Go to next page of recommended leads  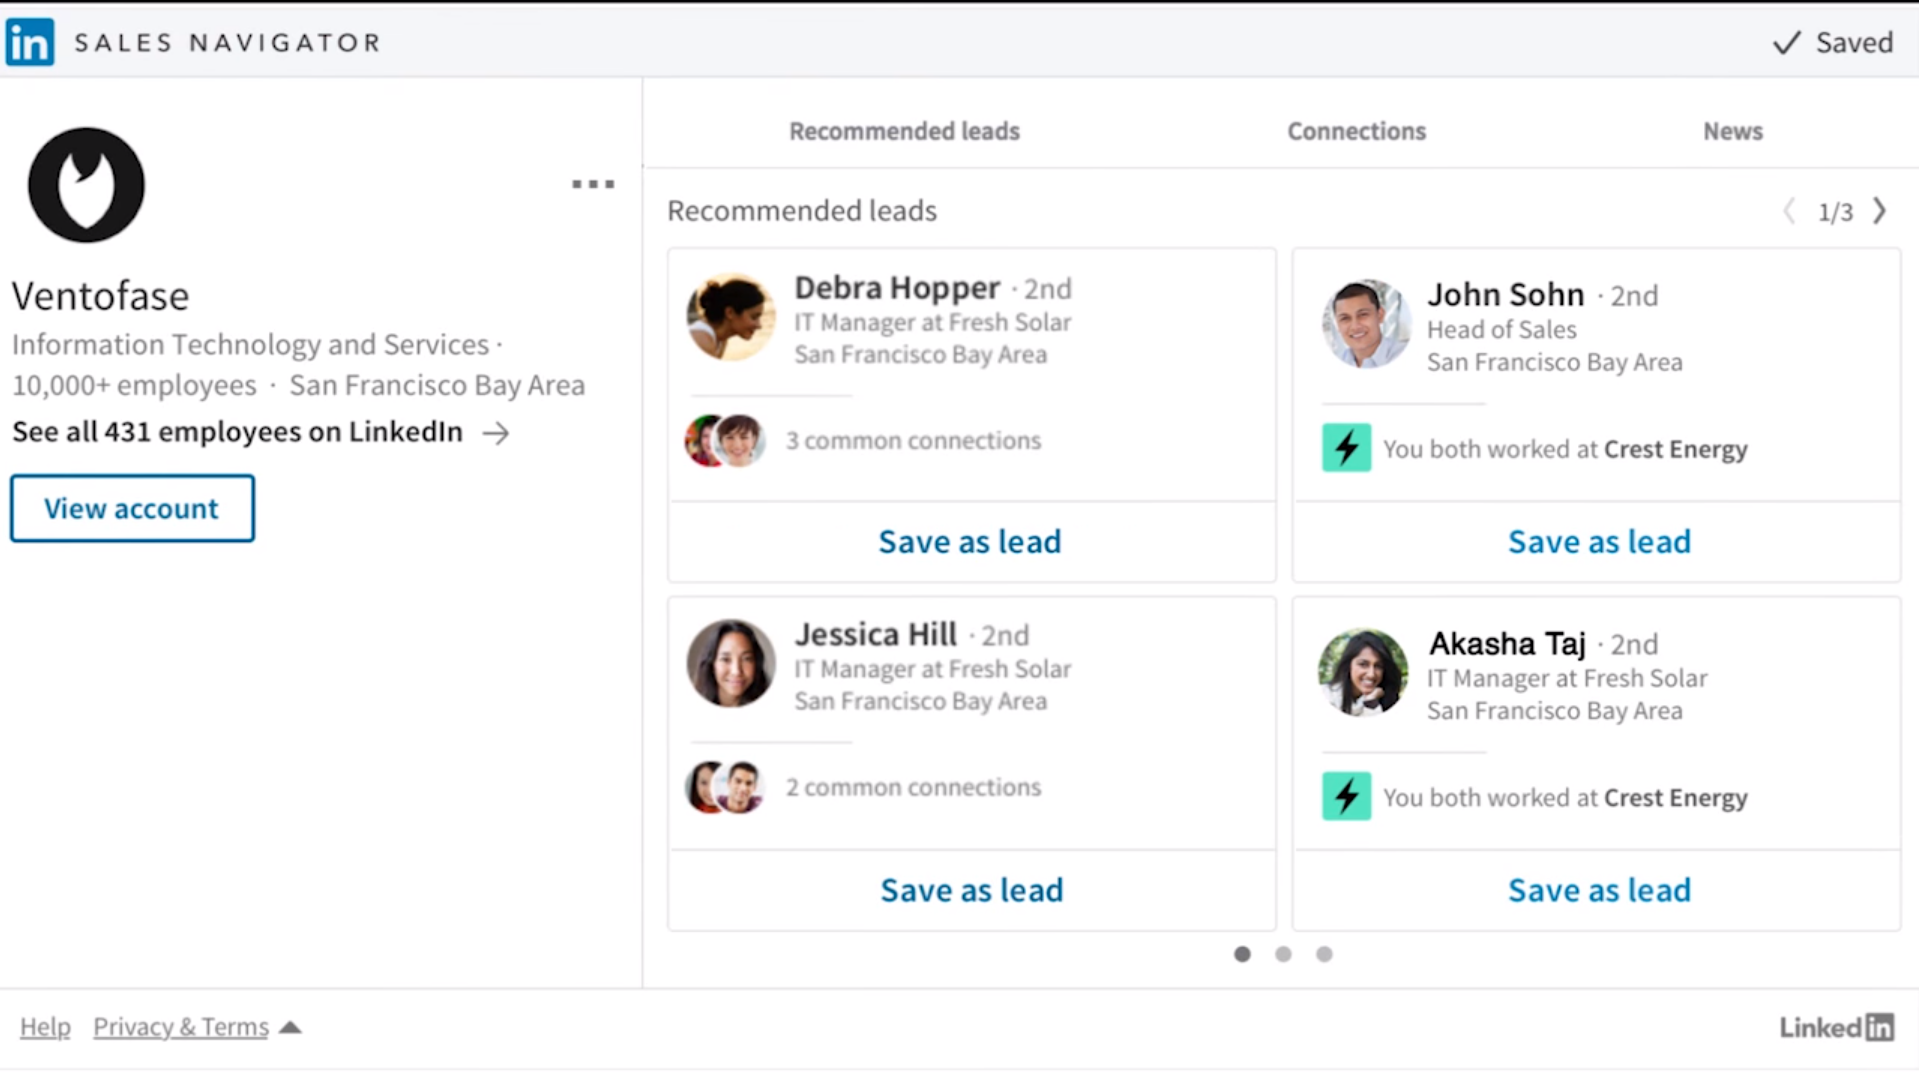point(1880,211)
